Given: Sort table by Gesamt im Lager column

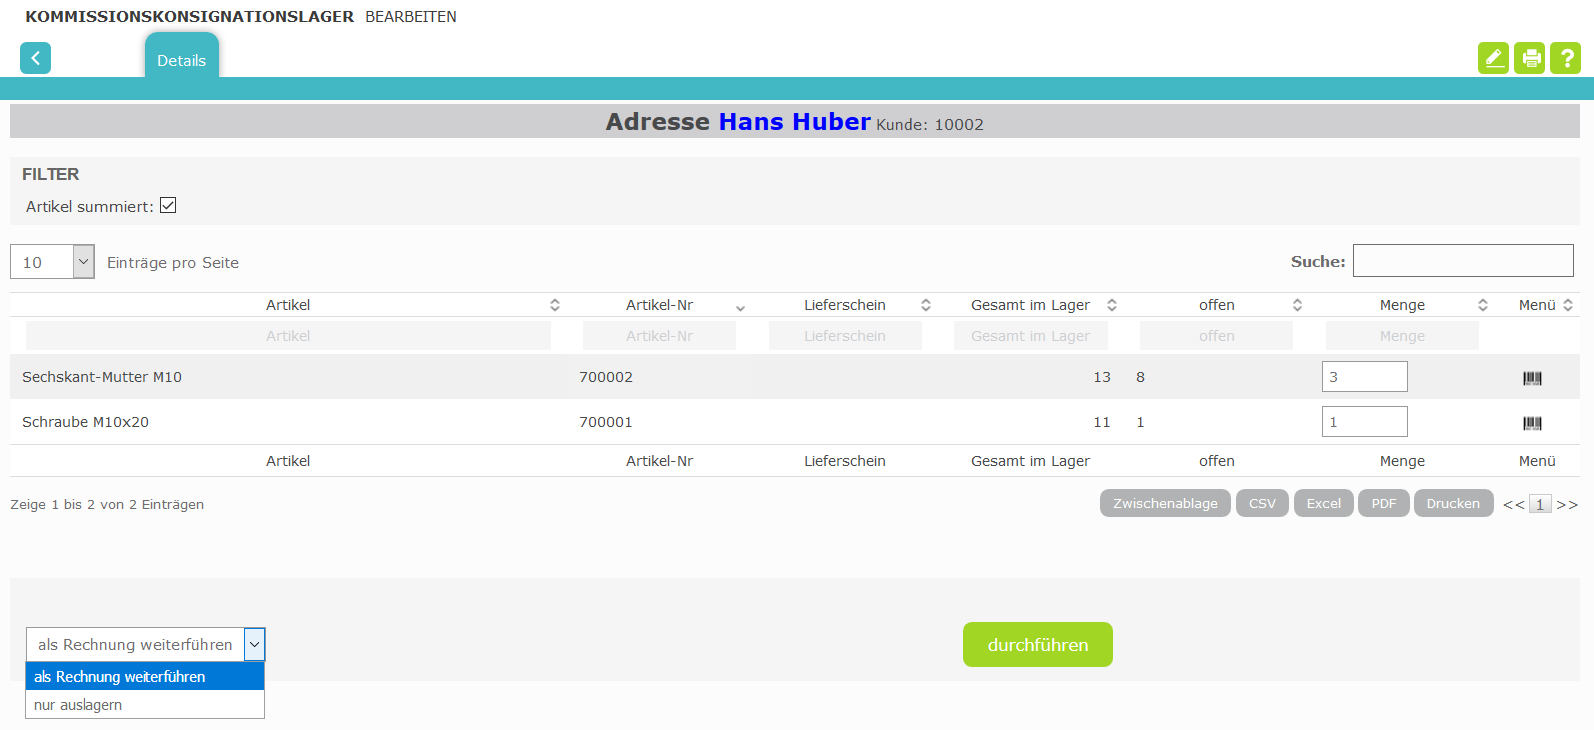Looking at the screenshot, I should pyautogui.click(x=1030, y=305).
